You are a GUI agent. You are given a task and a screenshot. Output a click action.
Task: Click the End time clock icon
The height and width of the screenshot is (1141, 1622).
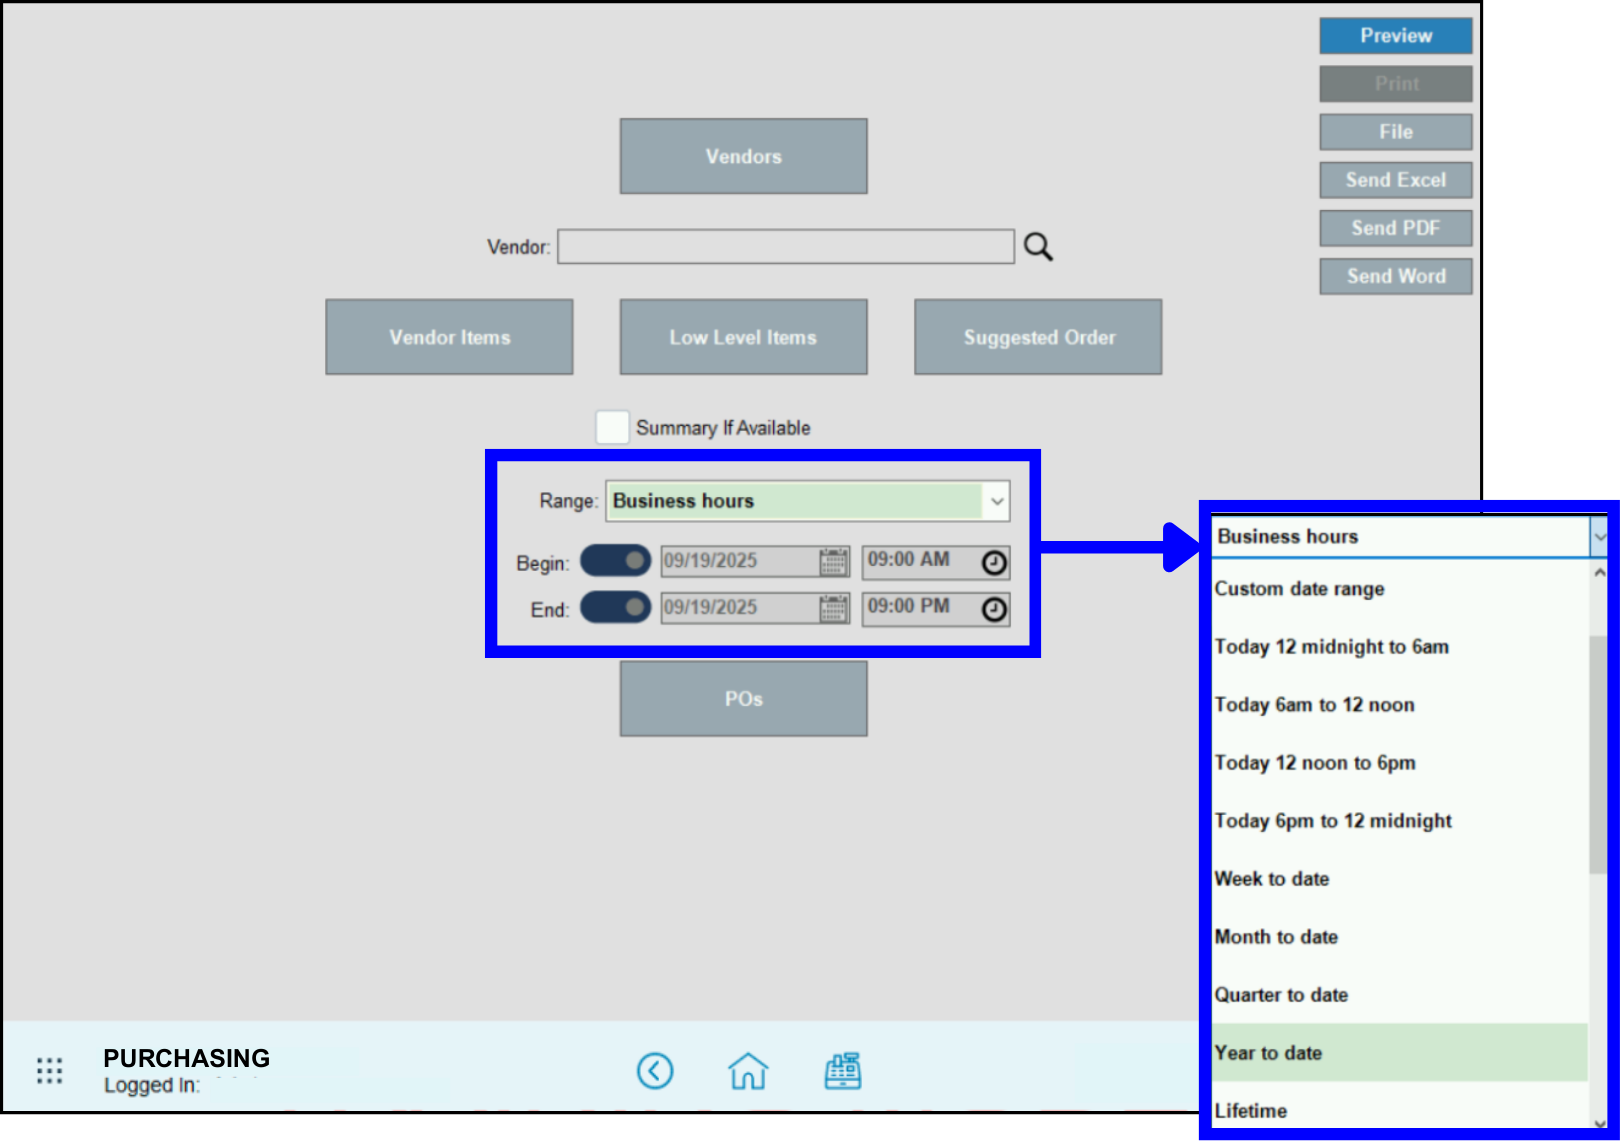993,609
